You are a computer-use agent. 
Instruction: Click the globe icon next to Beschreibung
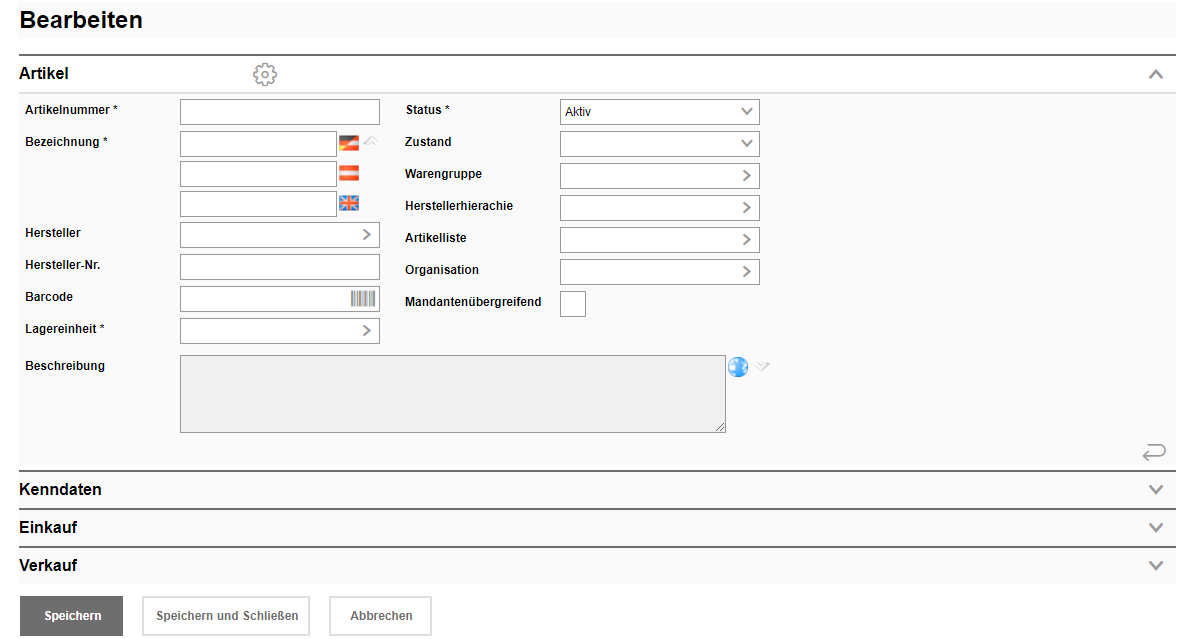click(x=738, y=367)
